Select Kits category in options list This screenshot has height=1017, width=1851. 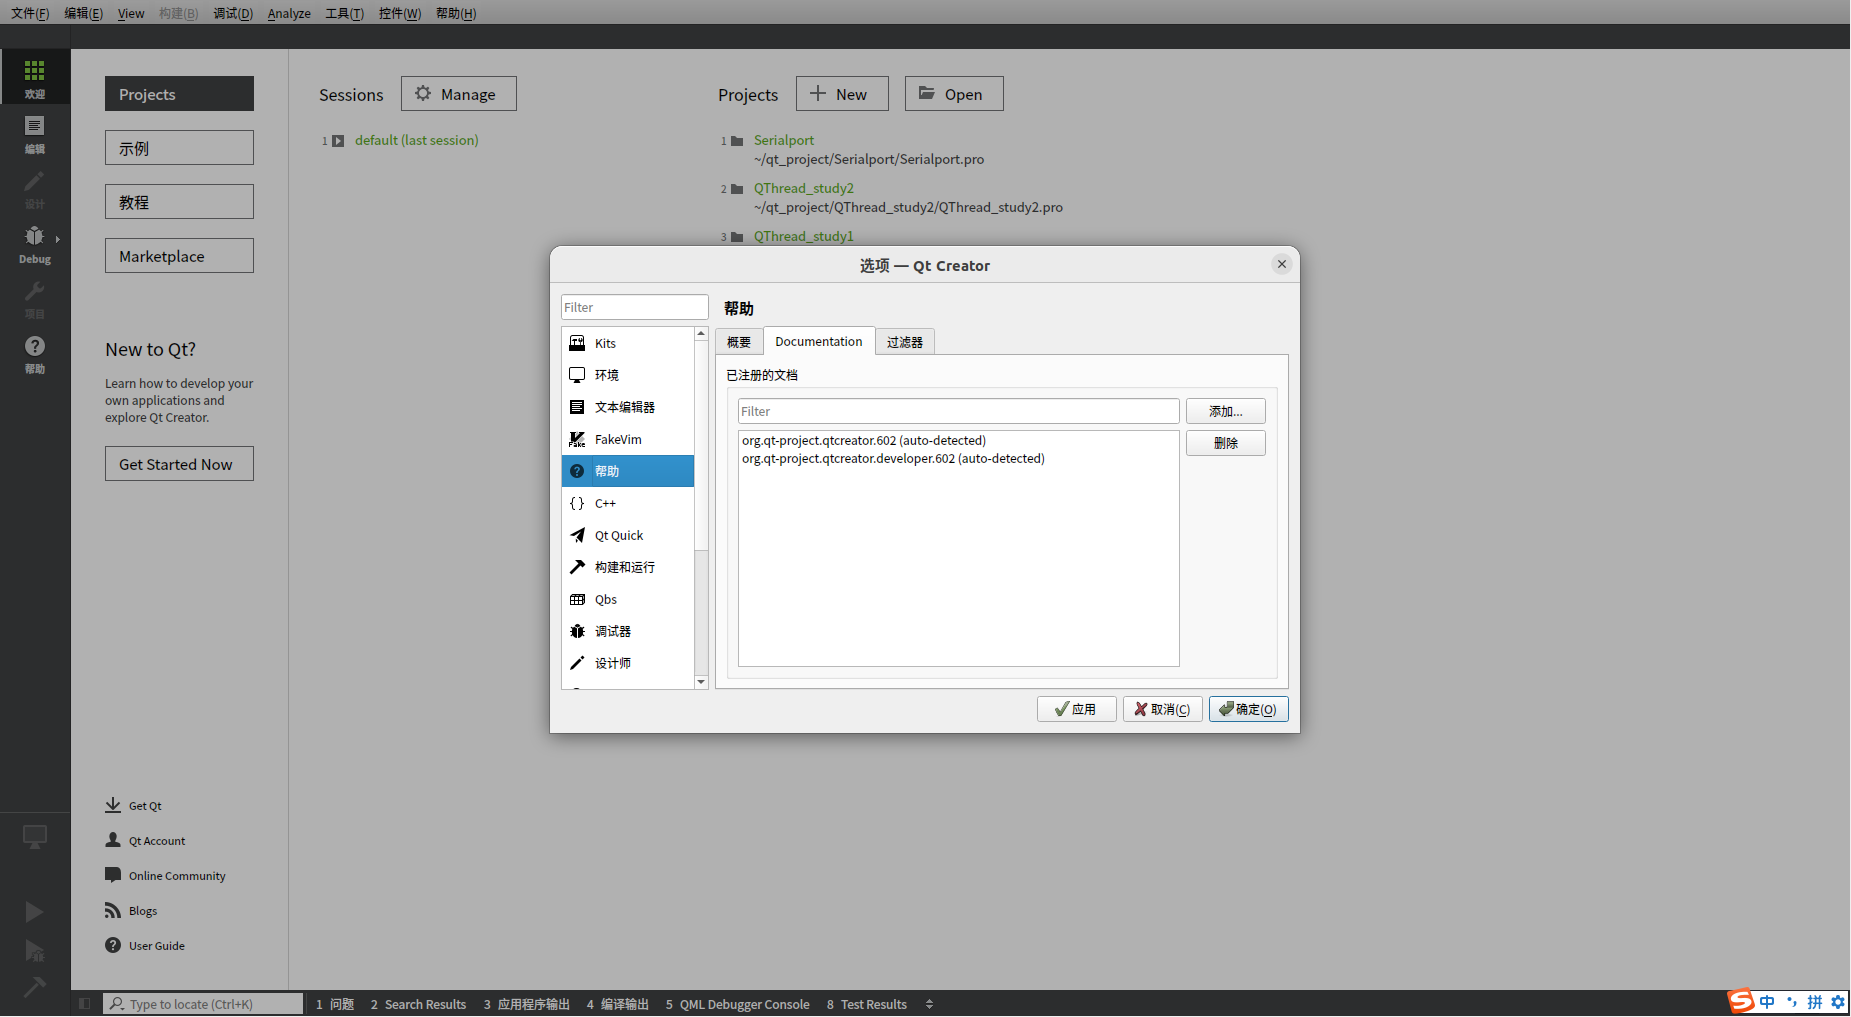click(x=627, y=343)
